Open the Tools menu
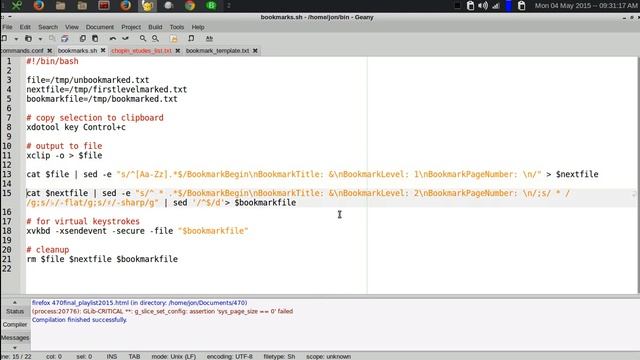This screenshot has height=360, width=640. (x=177, y=27)
